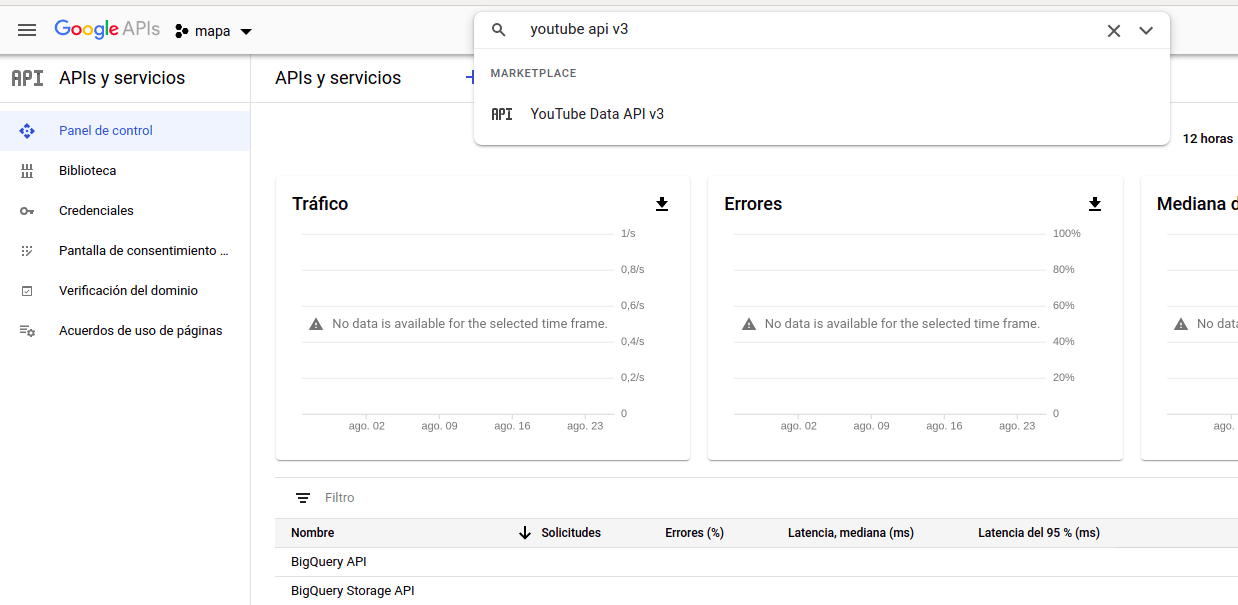This screenshot has width=1238, height=605.
Task: Click the MARKETPLACE section label
Action: 533,73
